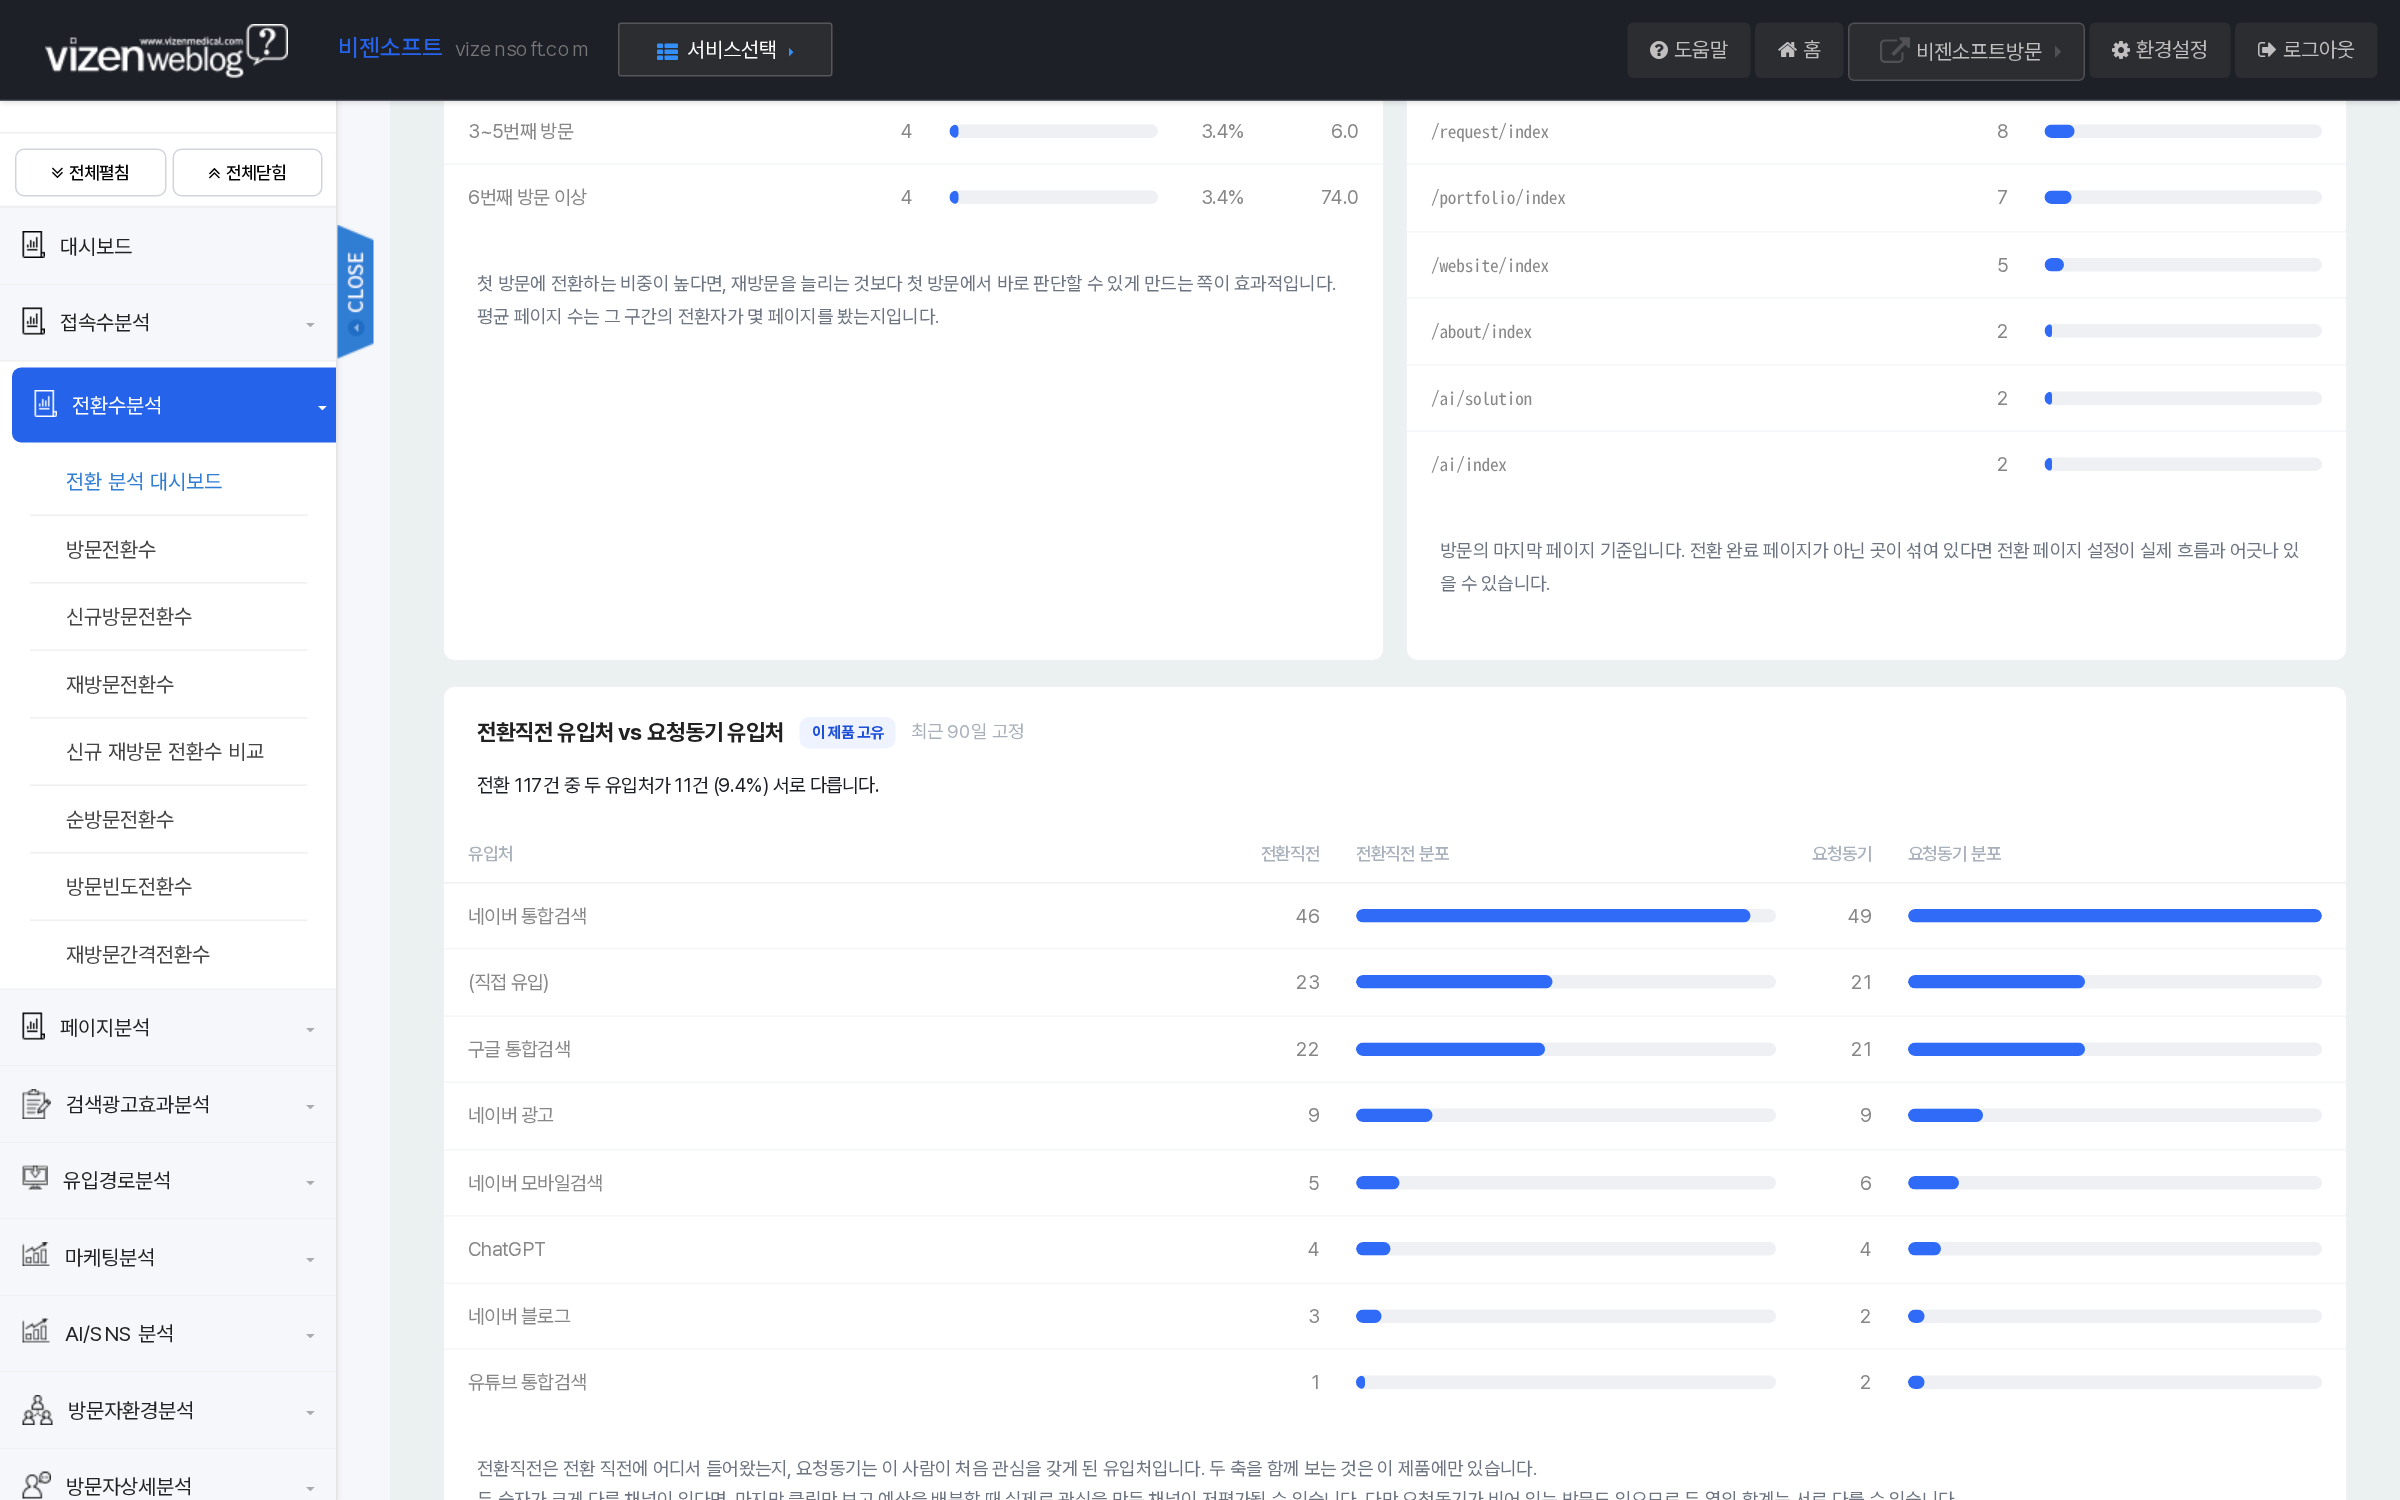Collapse the sidebar with the CLOSE tab
Screen dimensions: 2400x1500
[355, 291]
